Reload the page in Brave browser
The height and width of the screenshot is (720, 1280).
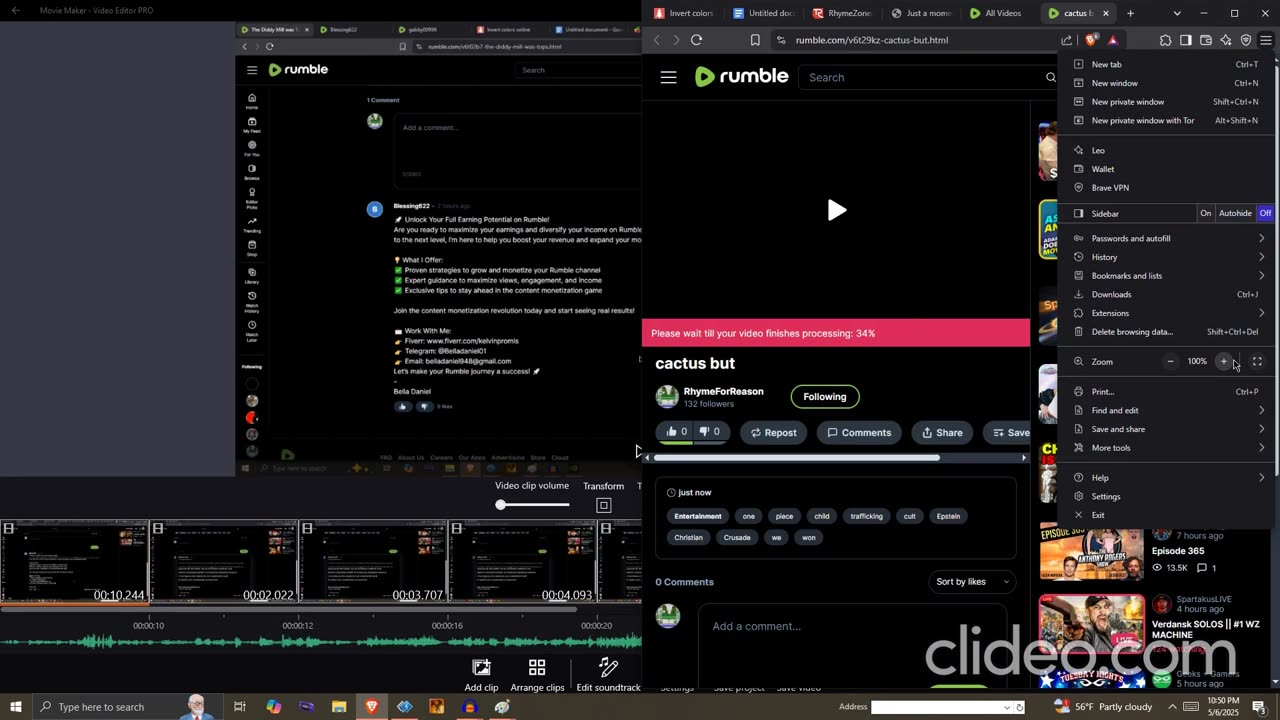tap(697, 40)
